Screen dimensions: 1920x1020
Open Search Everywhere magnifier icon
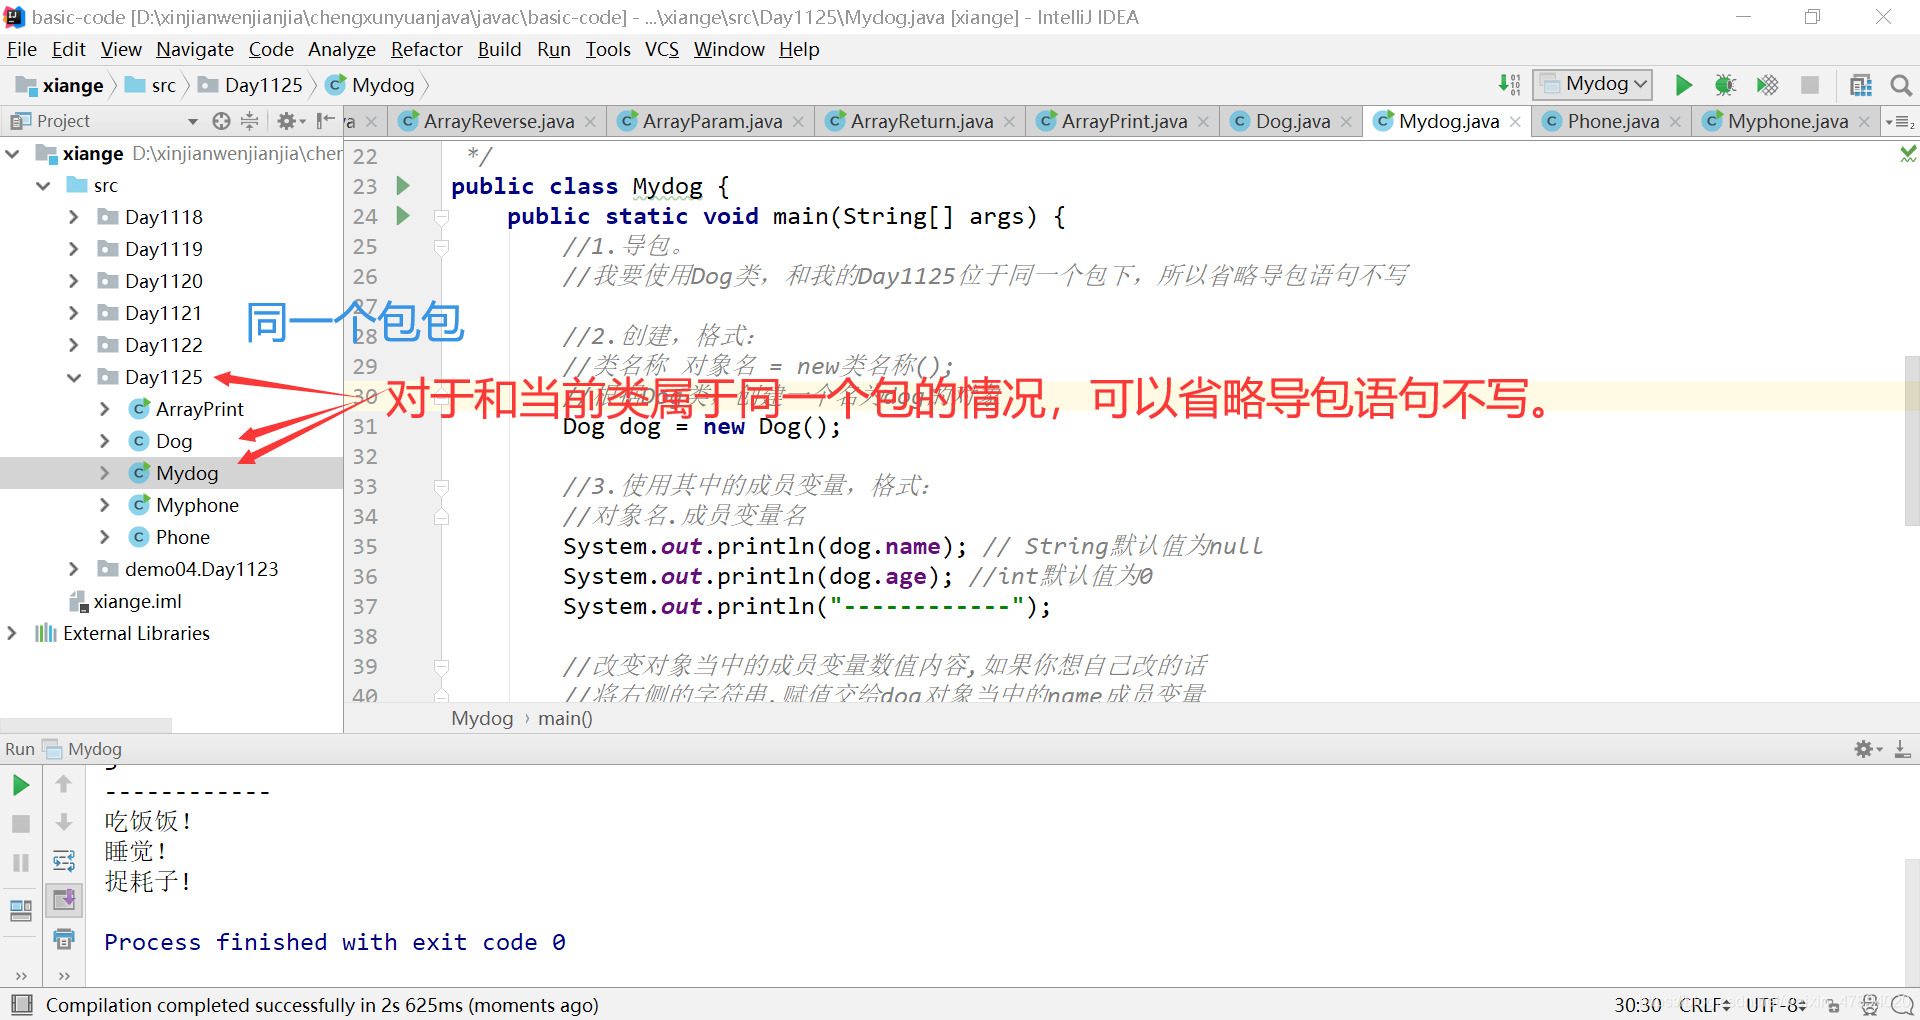pyautogui.click(x=1901, y=85)
